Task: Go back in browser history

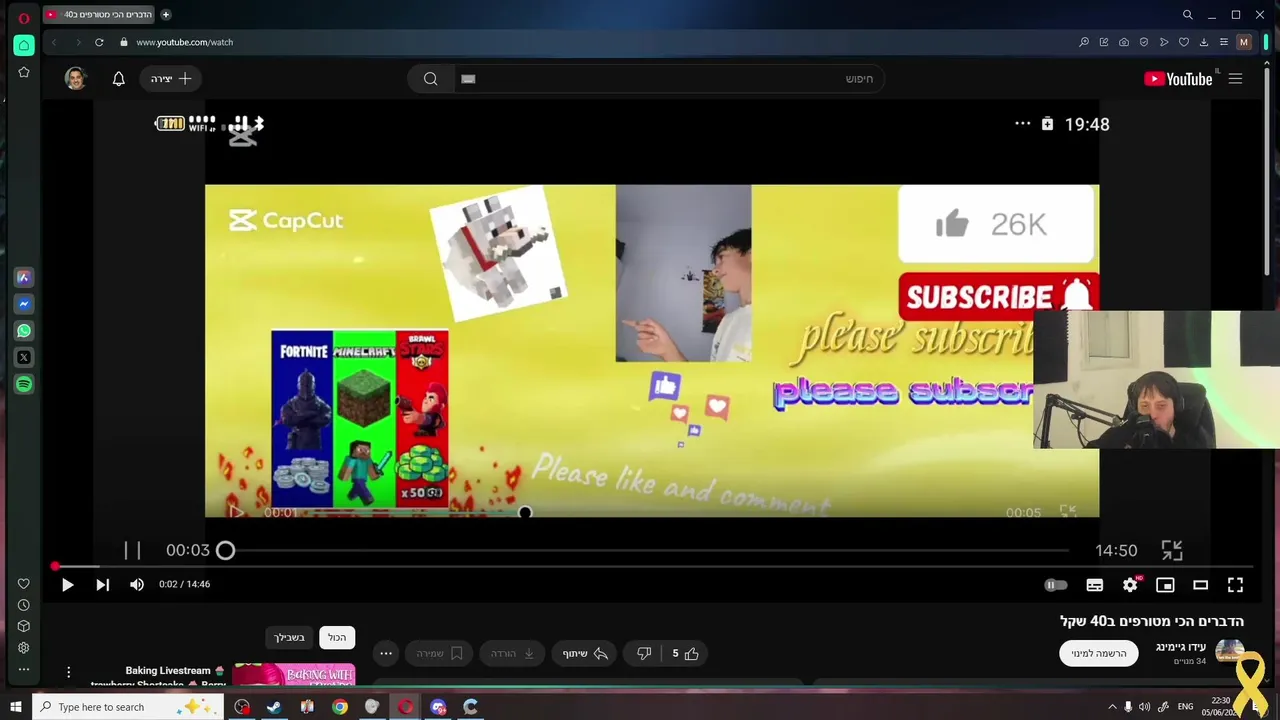Action: [x=54, y=42]
